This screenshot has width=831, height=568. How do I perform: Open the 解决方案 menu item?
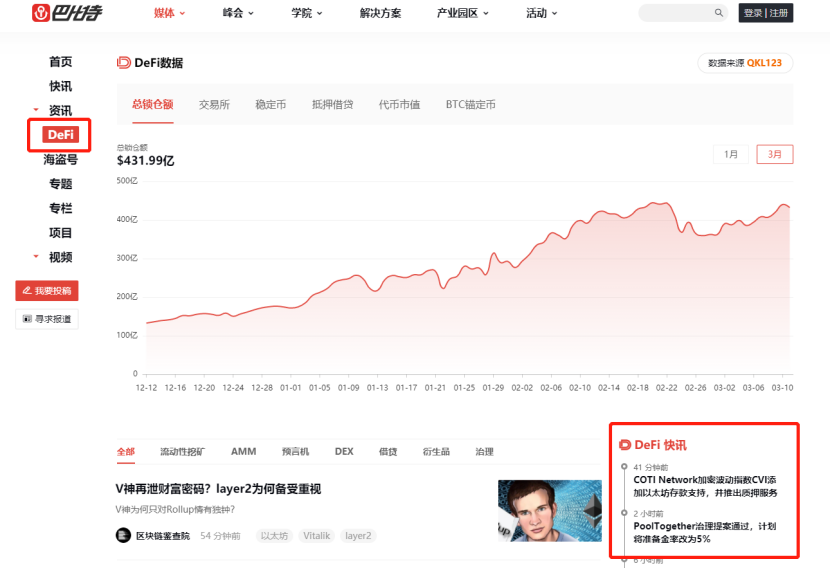point(381,13)
